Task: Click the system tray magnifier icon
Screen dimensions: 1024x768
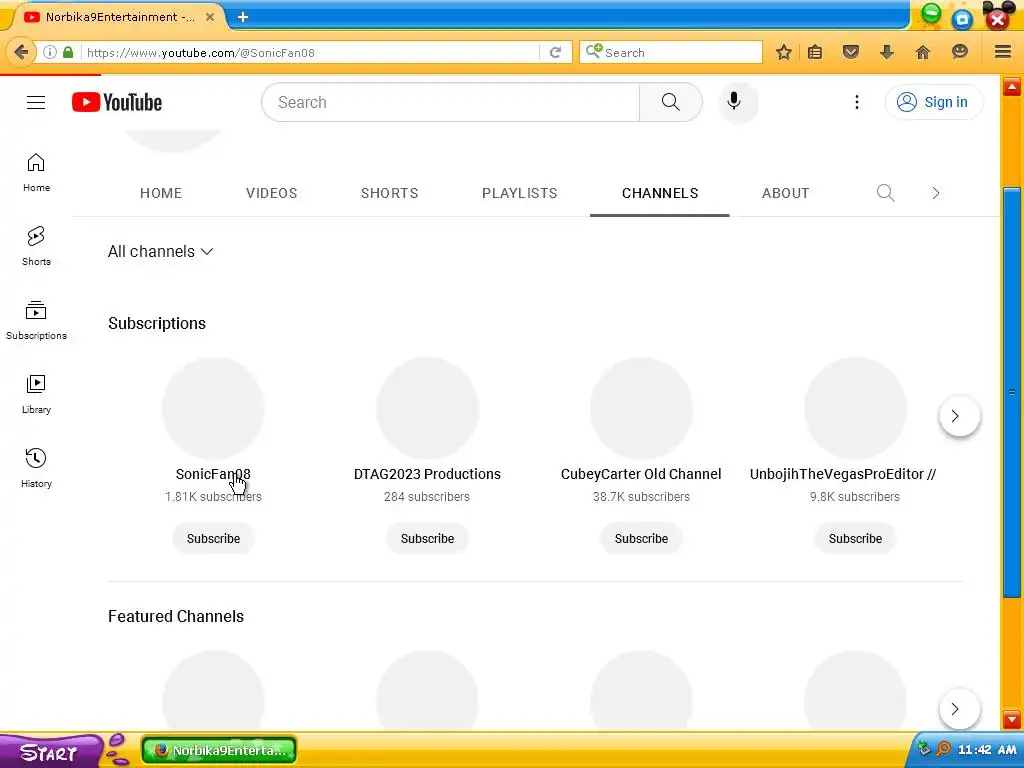Action: coord(943,749)
